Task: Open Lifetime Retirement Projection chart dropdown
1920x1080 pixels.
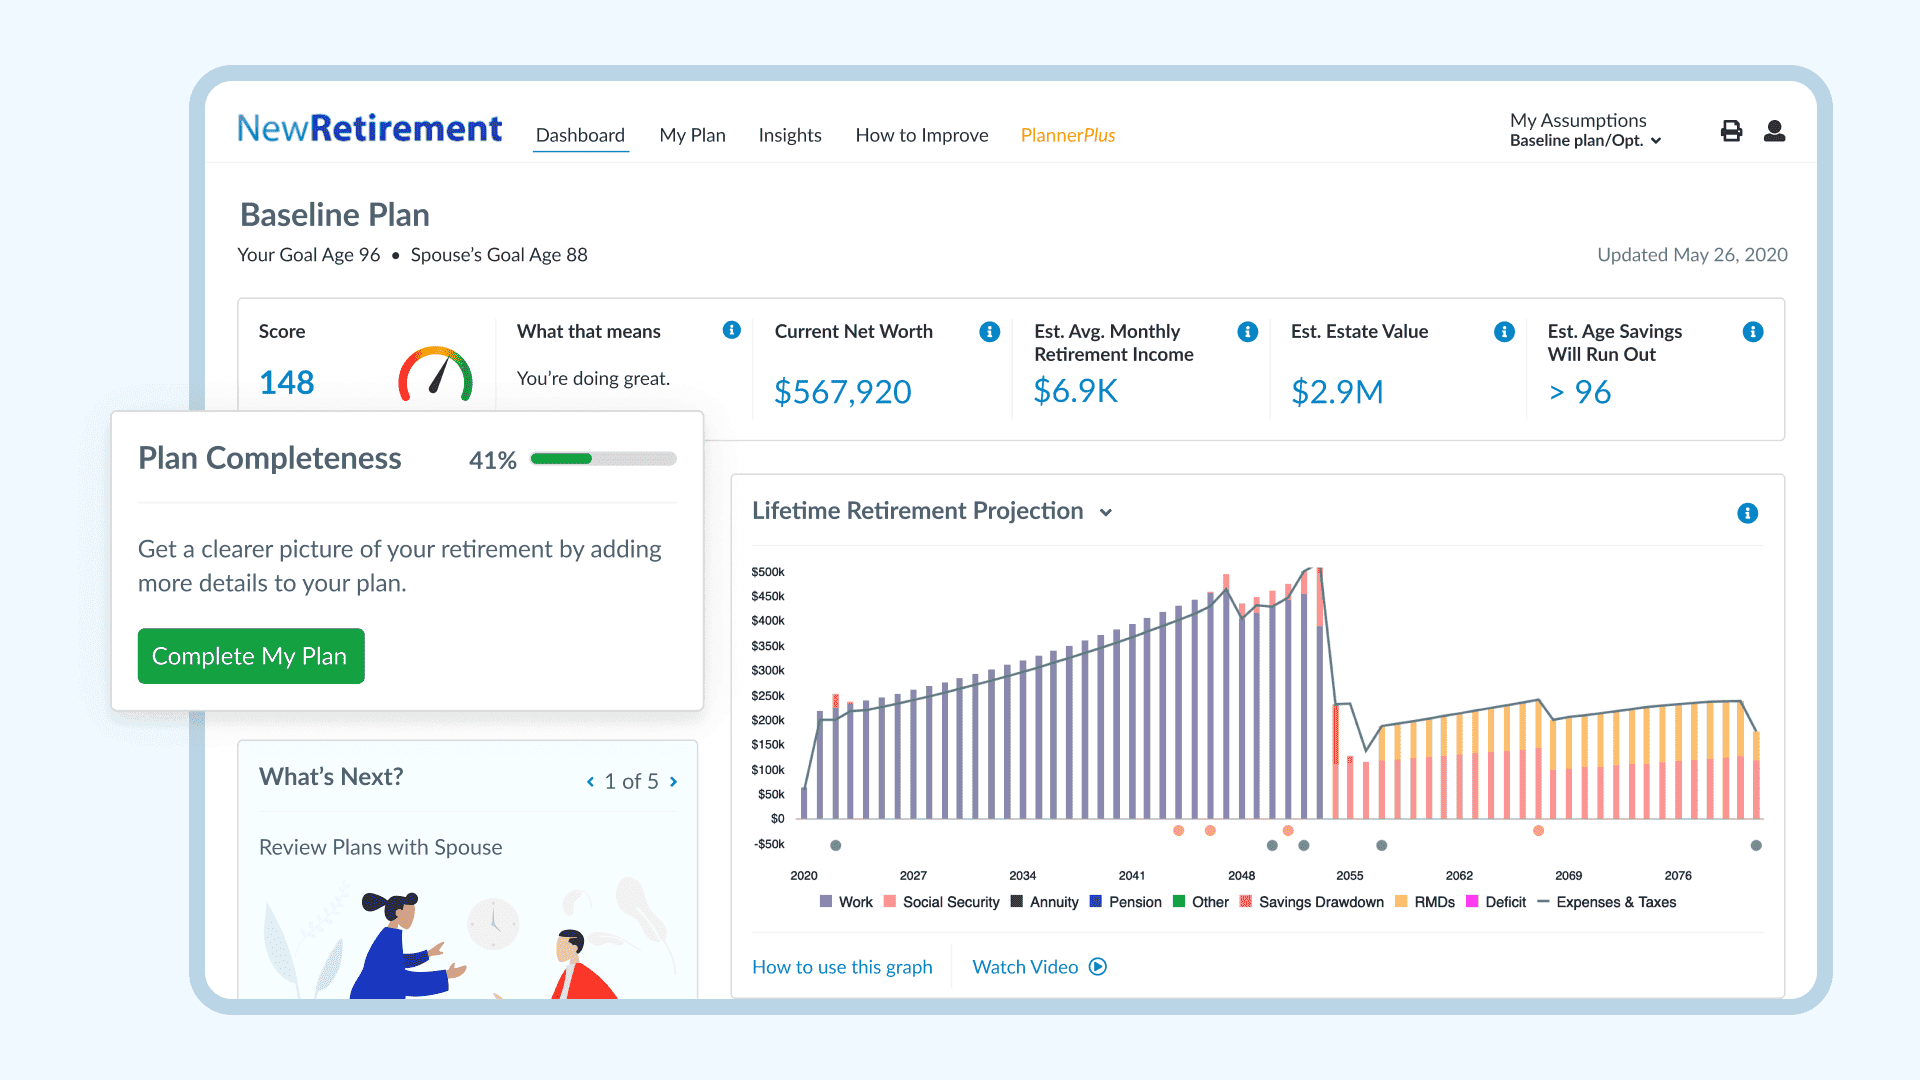Action: (x=1106, y=512)
